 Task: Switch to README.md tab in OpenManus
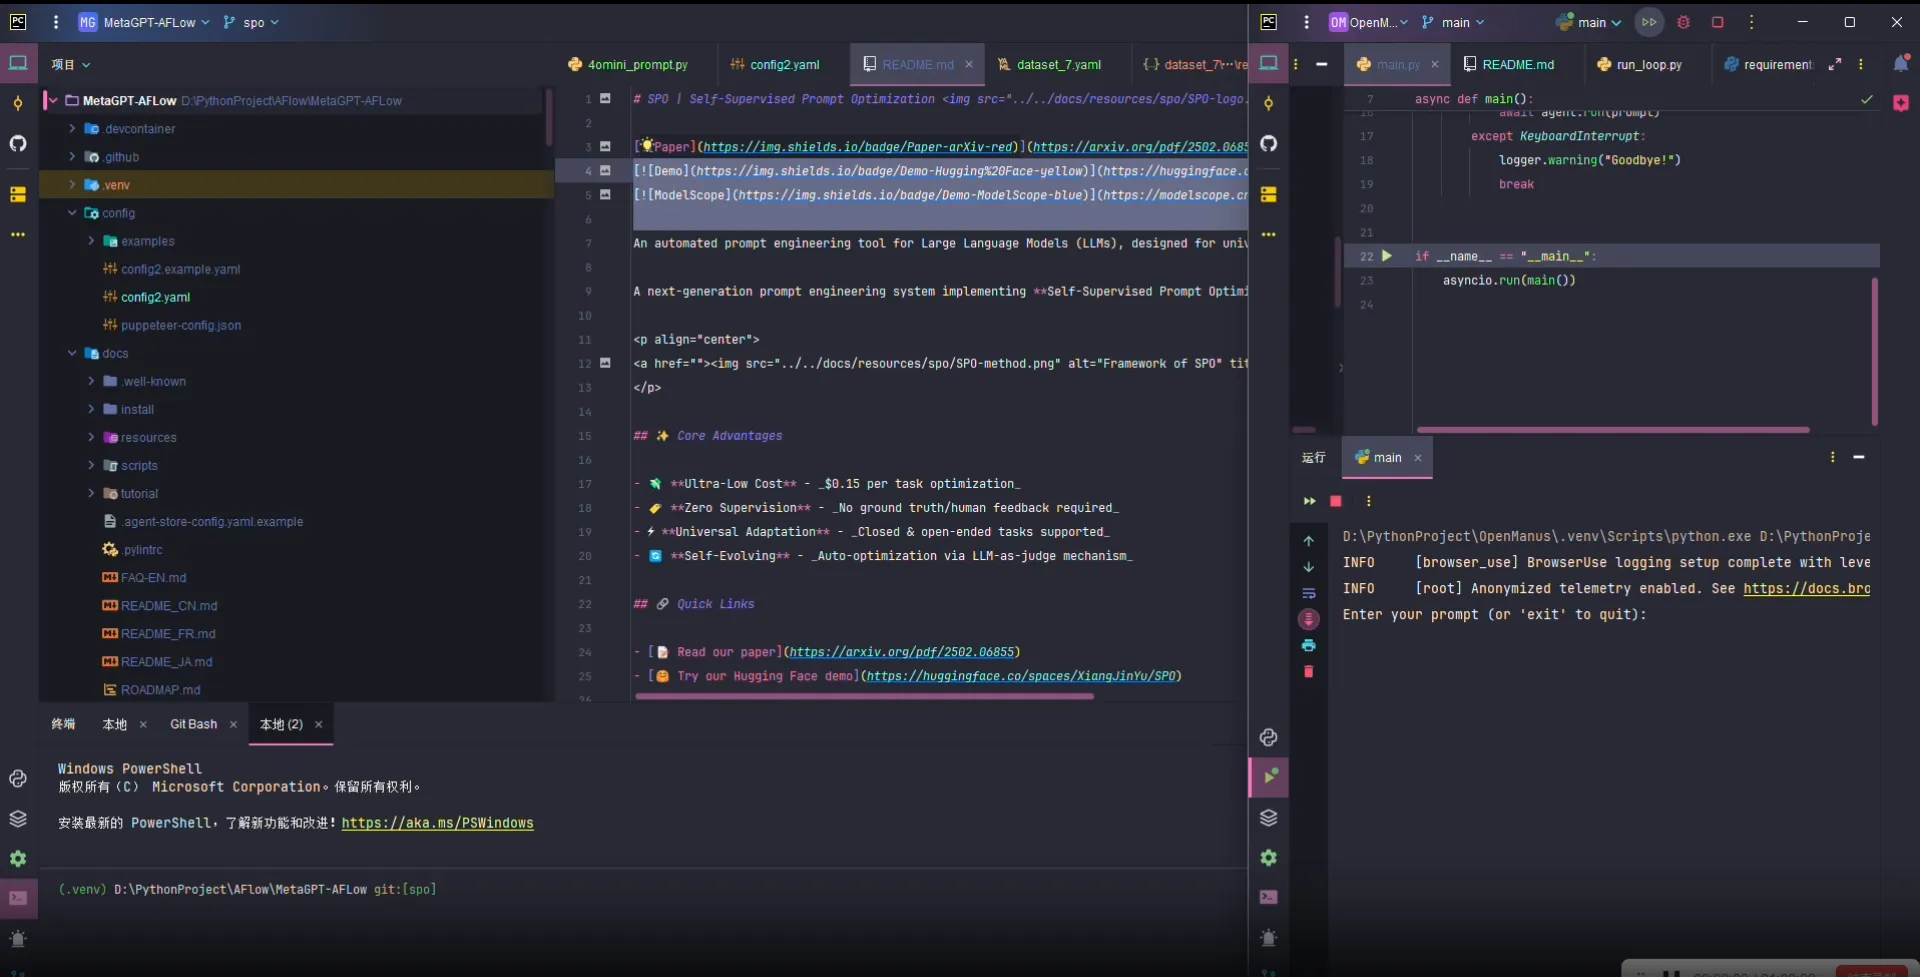(x=1509, y=64)
